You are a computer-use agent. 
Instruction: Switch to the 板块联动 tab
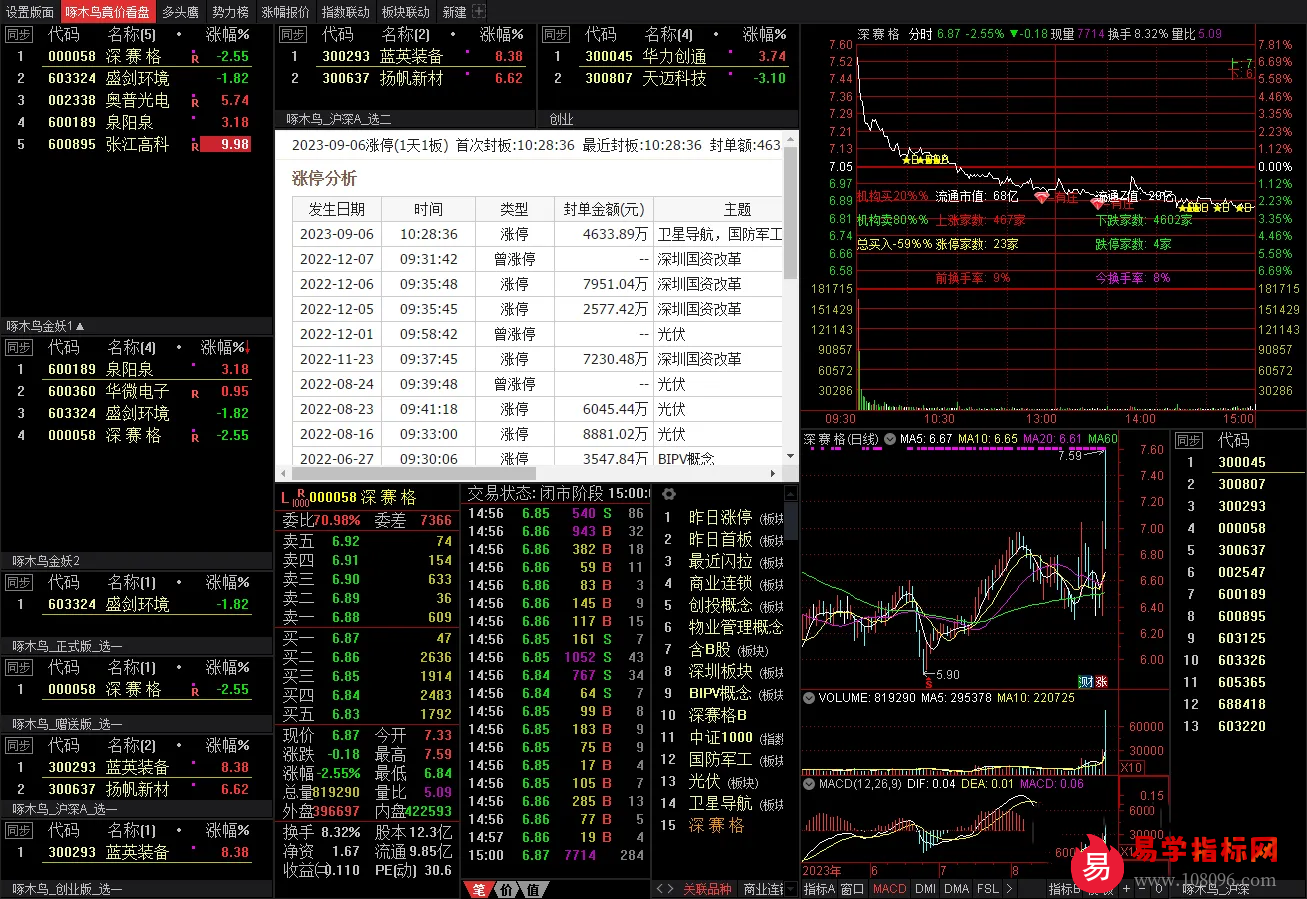point(405,12)
